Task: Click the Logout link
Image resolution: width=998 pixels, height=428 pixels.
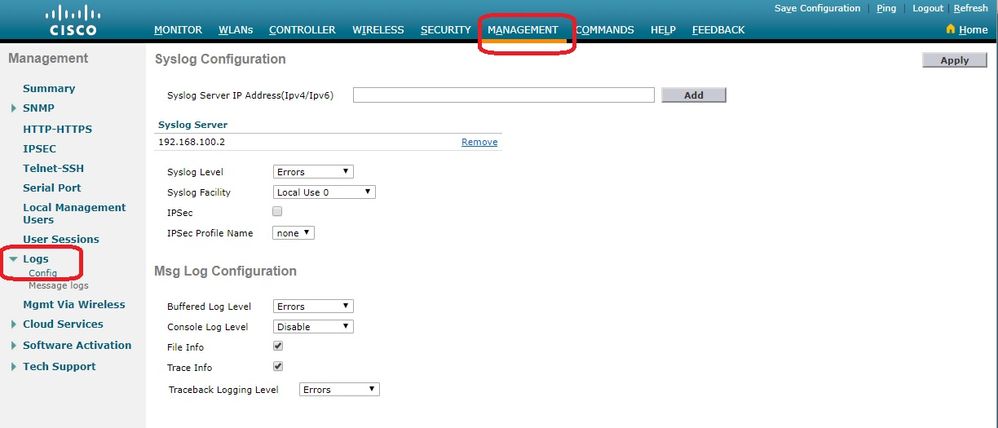Action: [x=928, y=8]
